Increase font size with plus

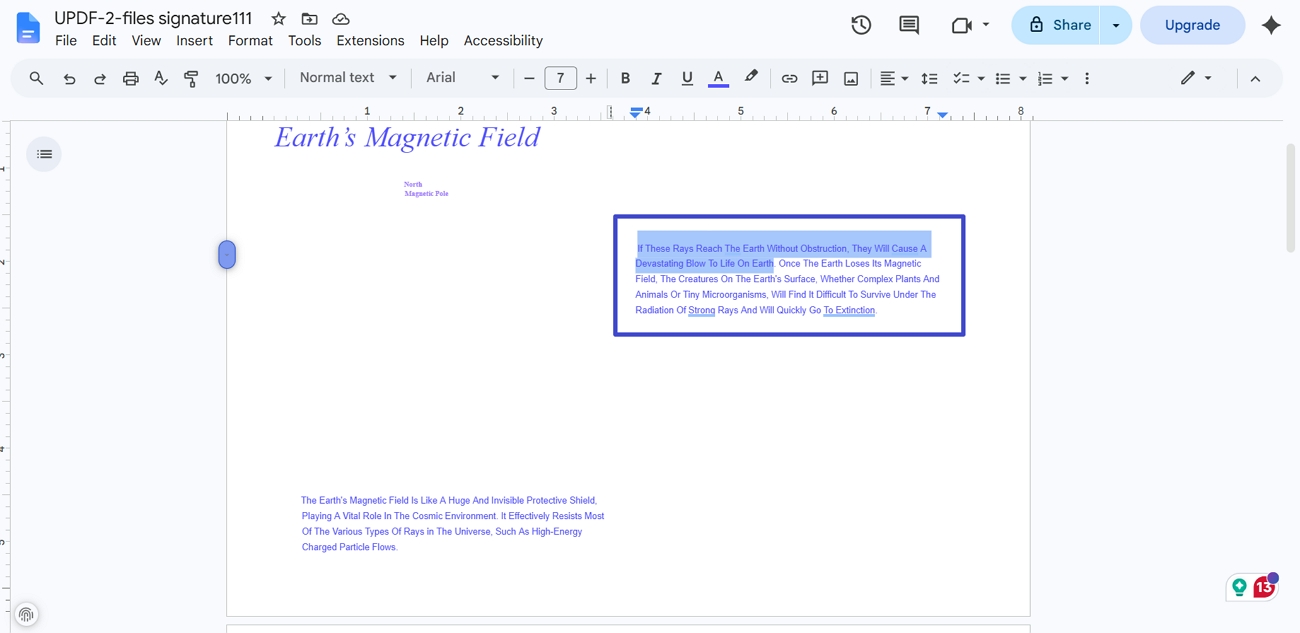coord(591,78)
